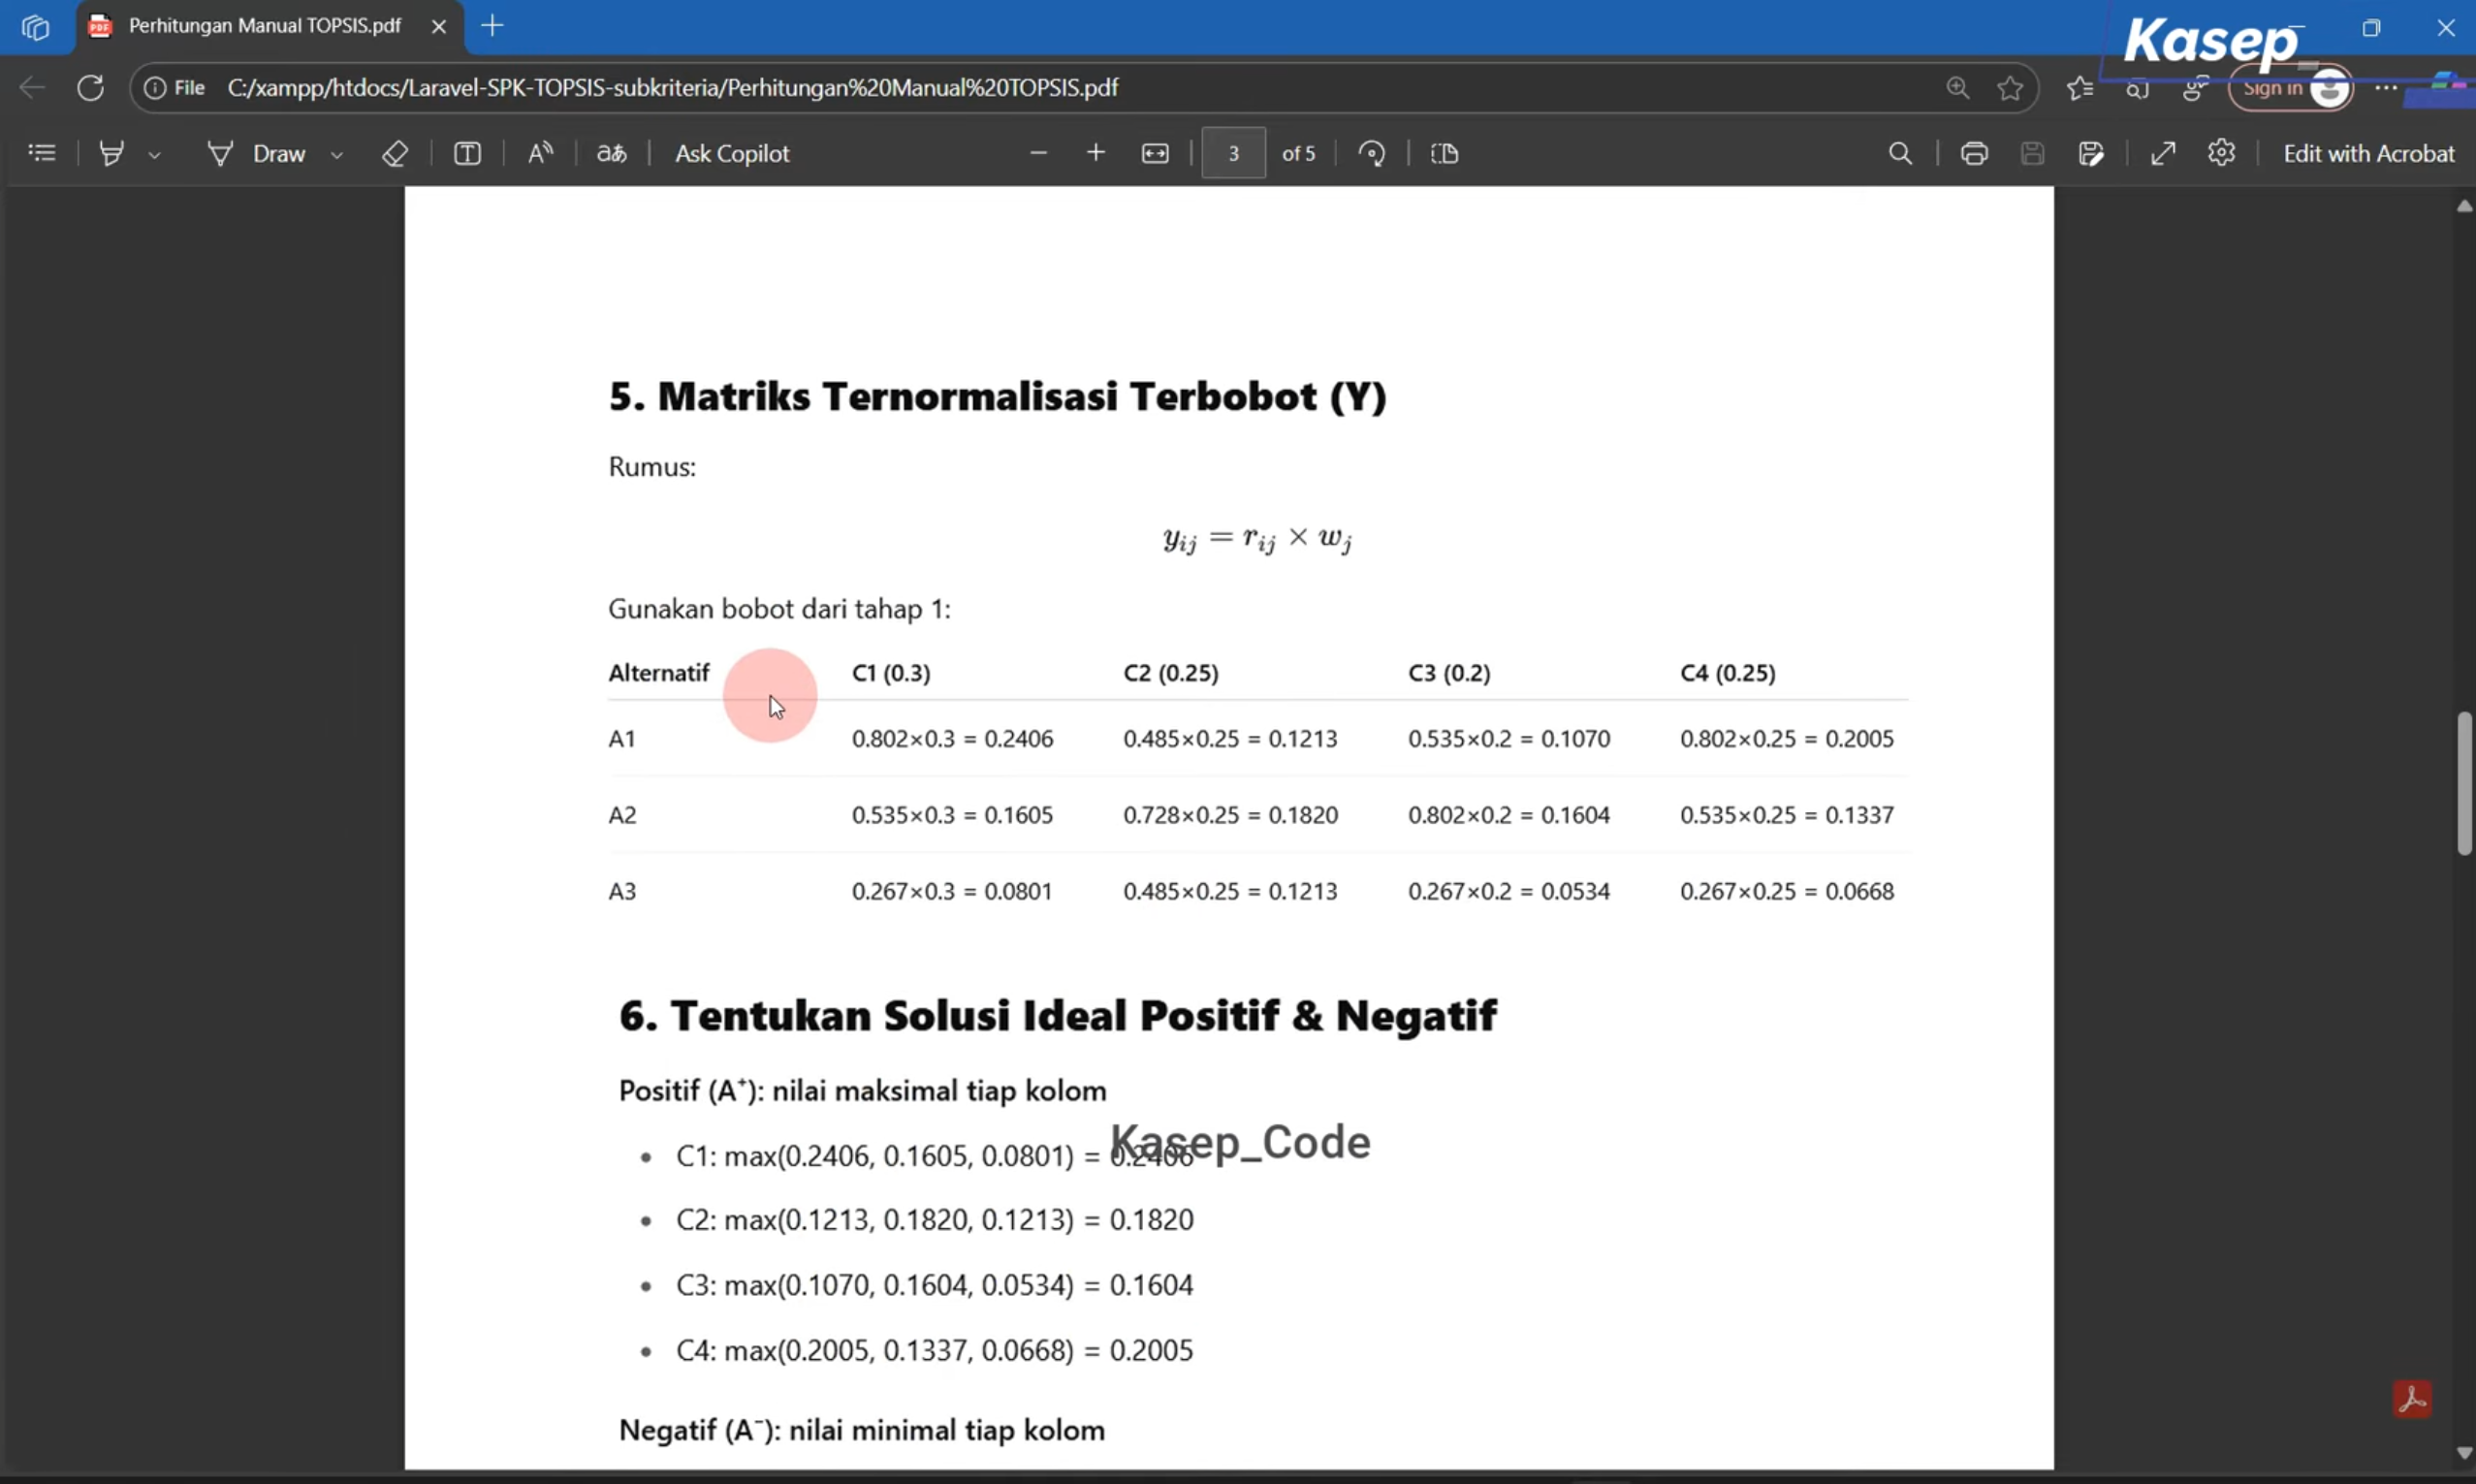The width and height of the screenshot is (2476, 1484).
Task: Open the Draw pen options dropdown
Action: 337,154
